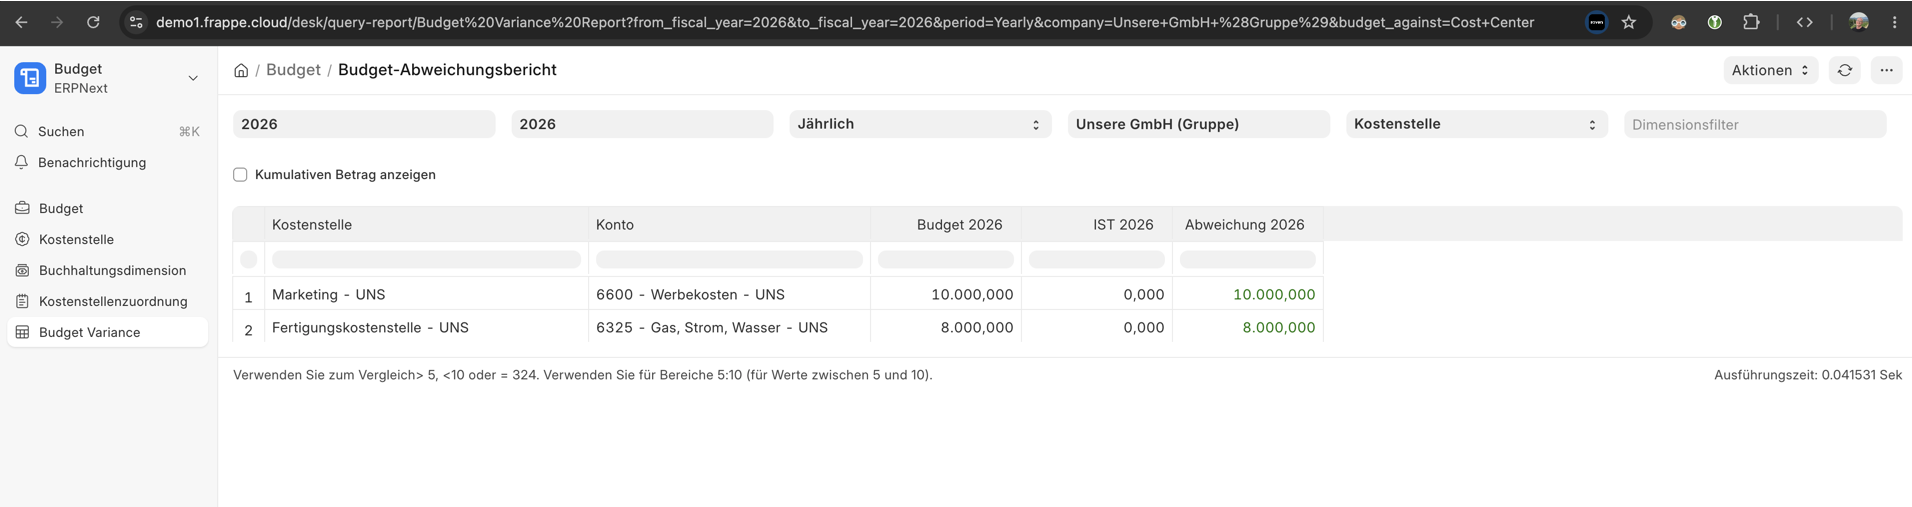Click the Konto column filter box
Viewport: 1912px width, 507px height.
point(729,259)
